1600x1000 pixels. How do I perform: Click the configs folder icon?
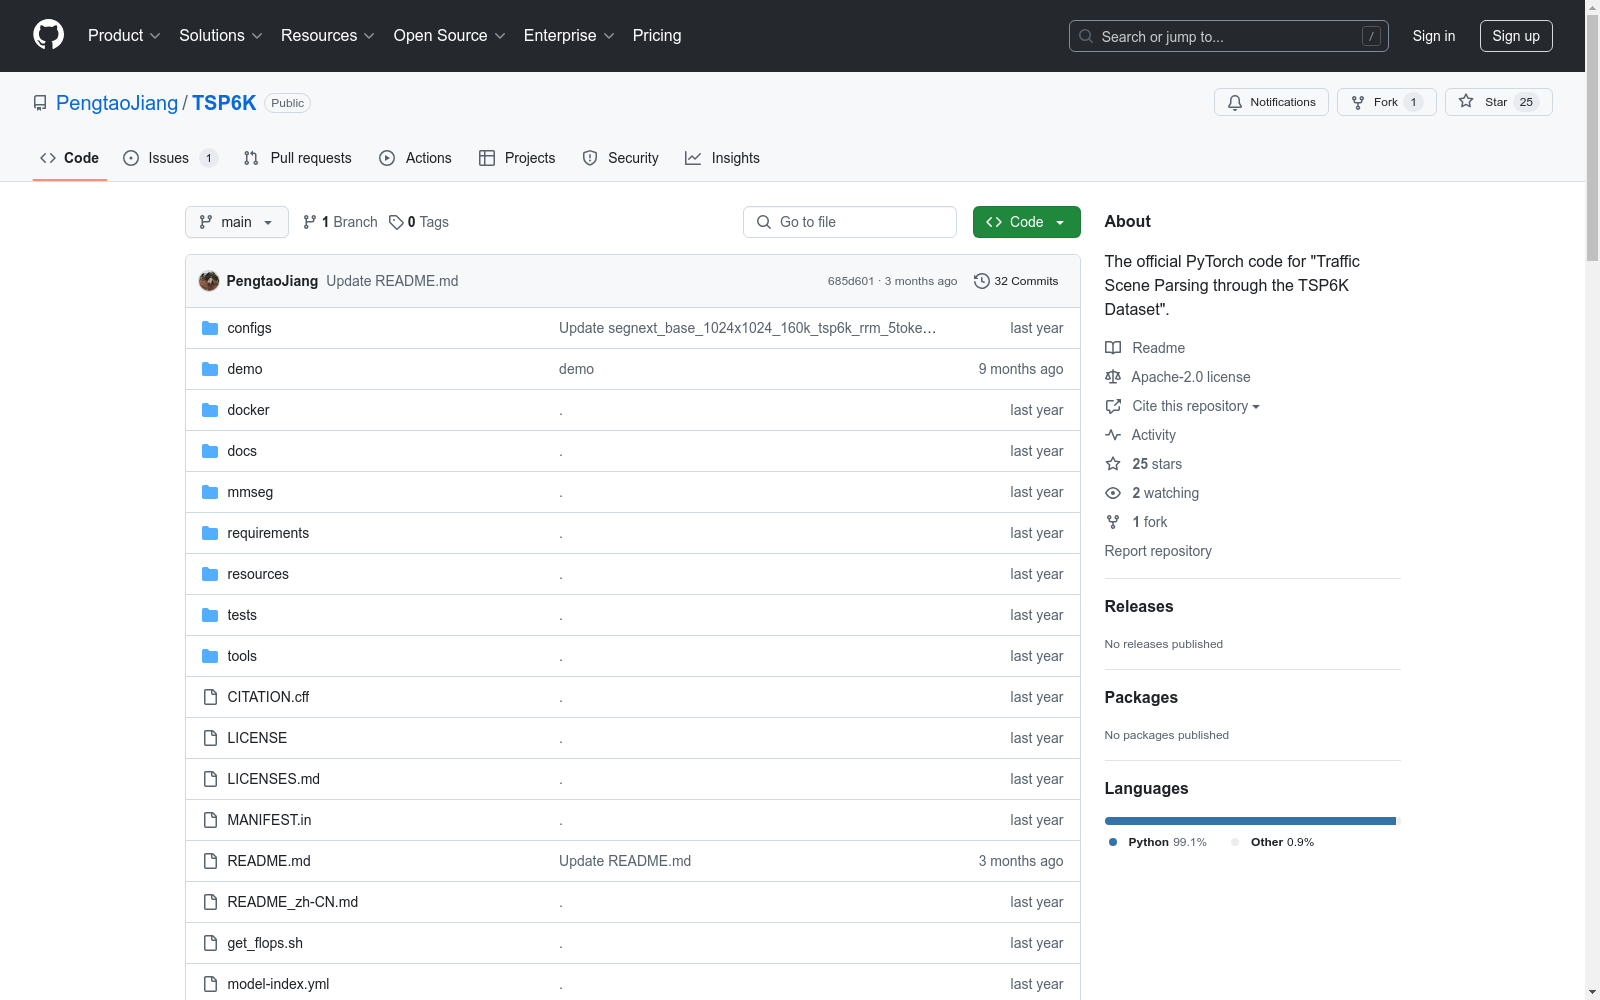tap(210, 328)
